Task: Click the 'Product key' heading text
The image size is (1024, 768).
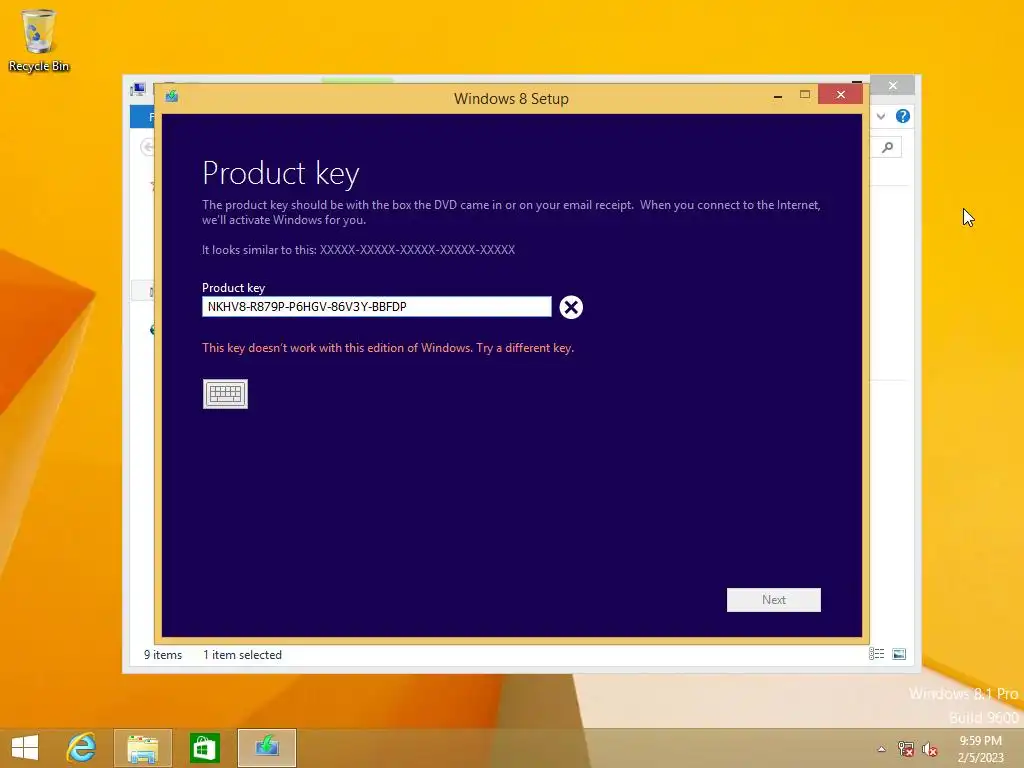Action: [x=281, y=174]
